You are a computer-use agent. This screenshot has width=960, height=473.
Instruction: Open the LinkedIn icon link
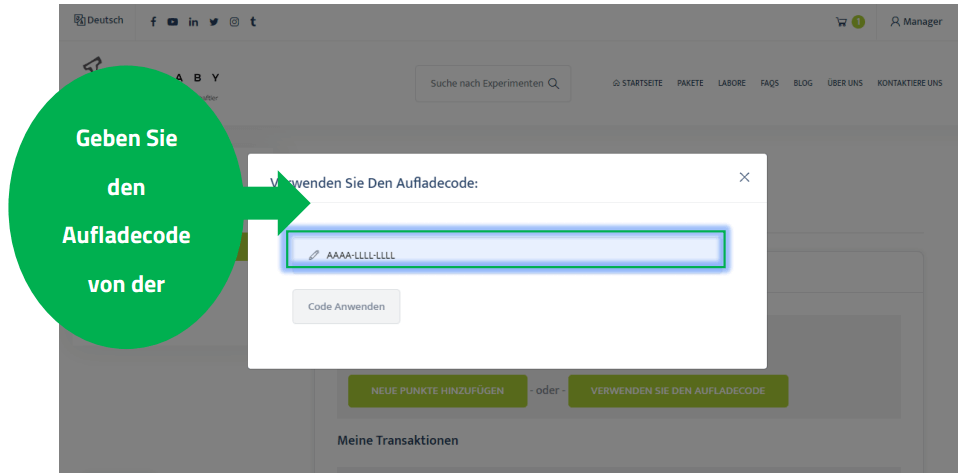(x=193, y=22)
